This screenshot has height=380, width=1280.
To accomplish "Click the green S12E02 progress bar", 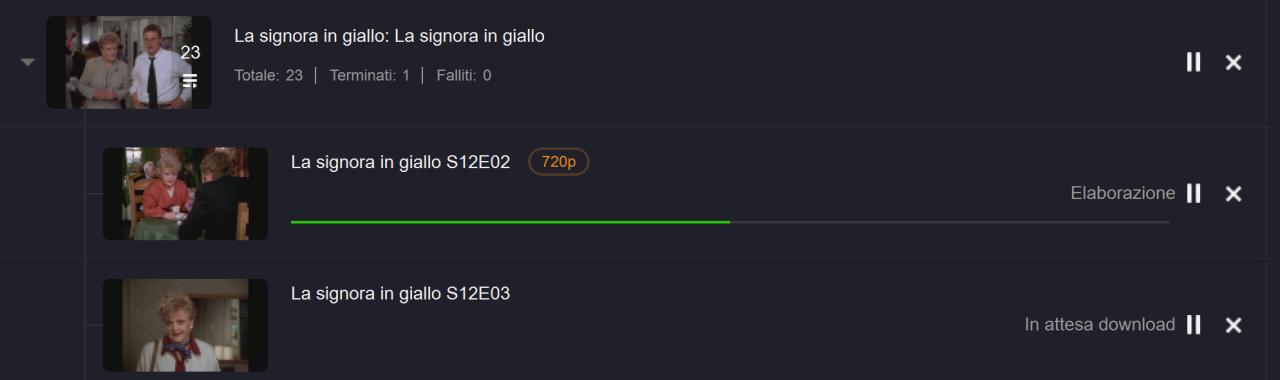I will (730, 222).
